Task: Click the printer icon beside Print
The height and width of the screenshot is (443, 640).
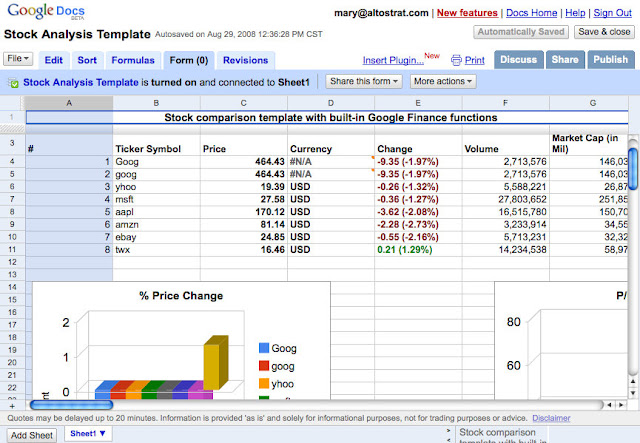Action: coord(456,60)
